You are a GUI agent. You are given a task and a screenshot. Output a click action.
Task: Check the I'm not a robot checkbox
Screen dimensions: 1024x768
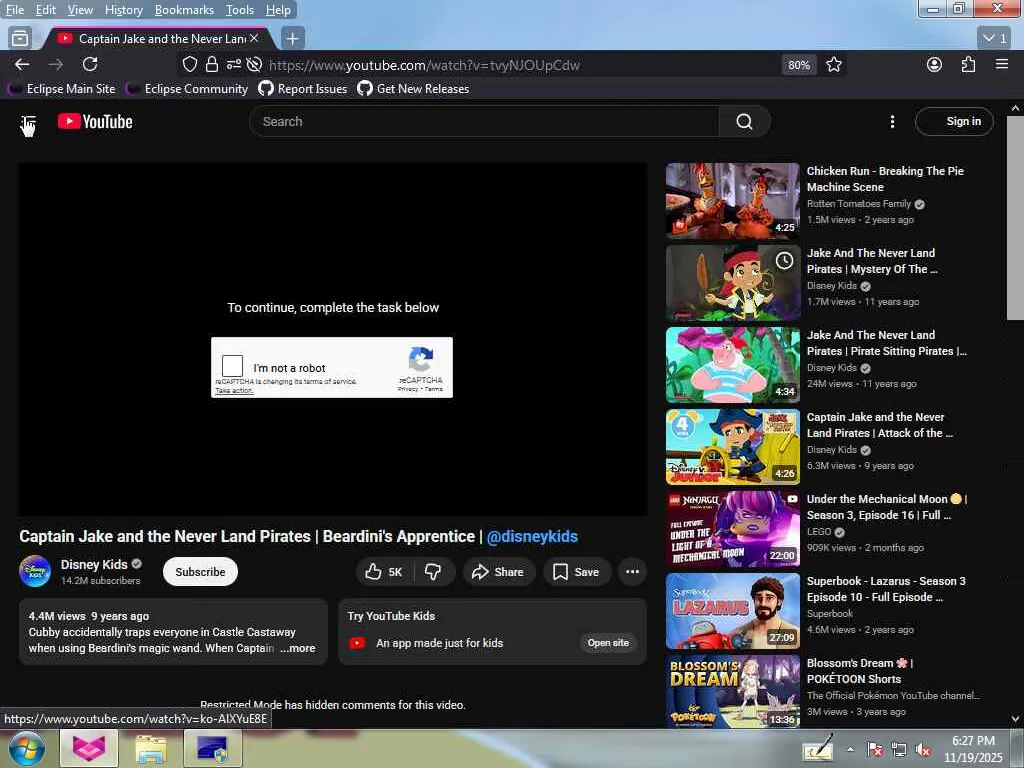tap(232, 366)
